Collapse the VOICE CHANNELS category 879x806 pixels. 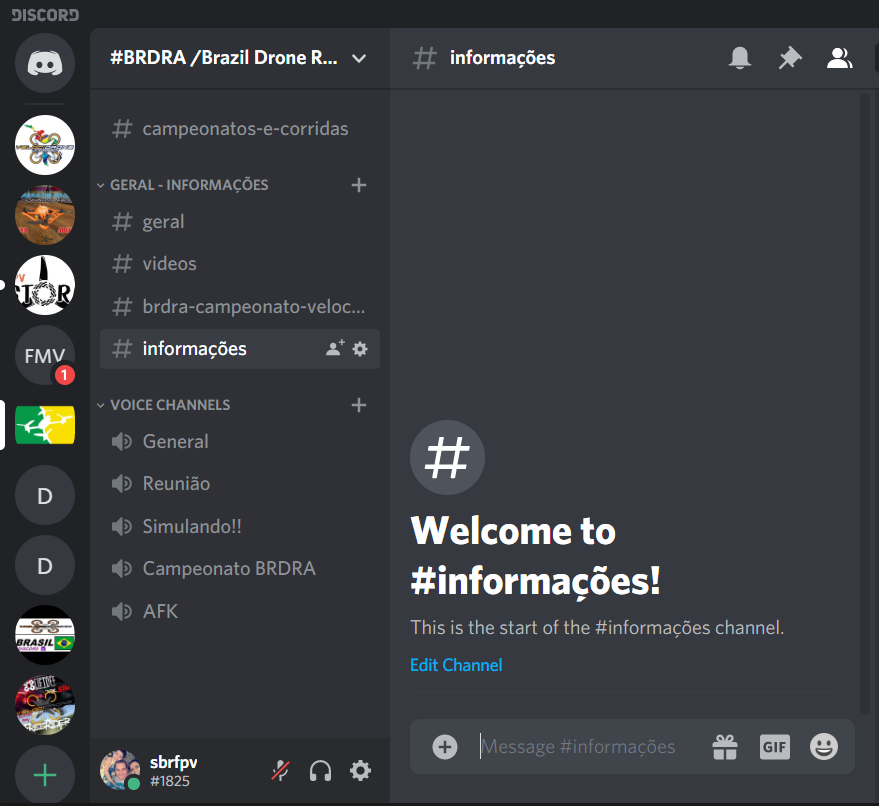pos(170,405)
